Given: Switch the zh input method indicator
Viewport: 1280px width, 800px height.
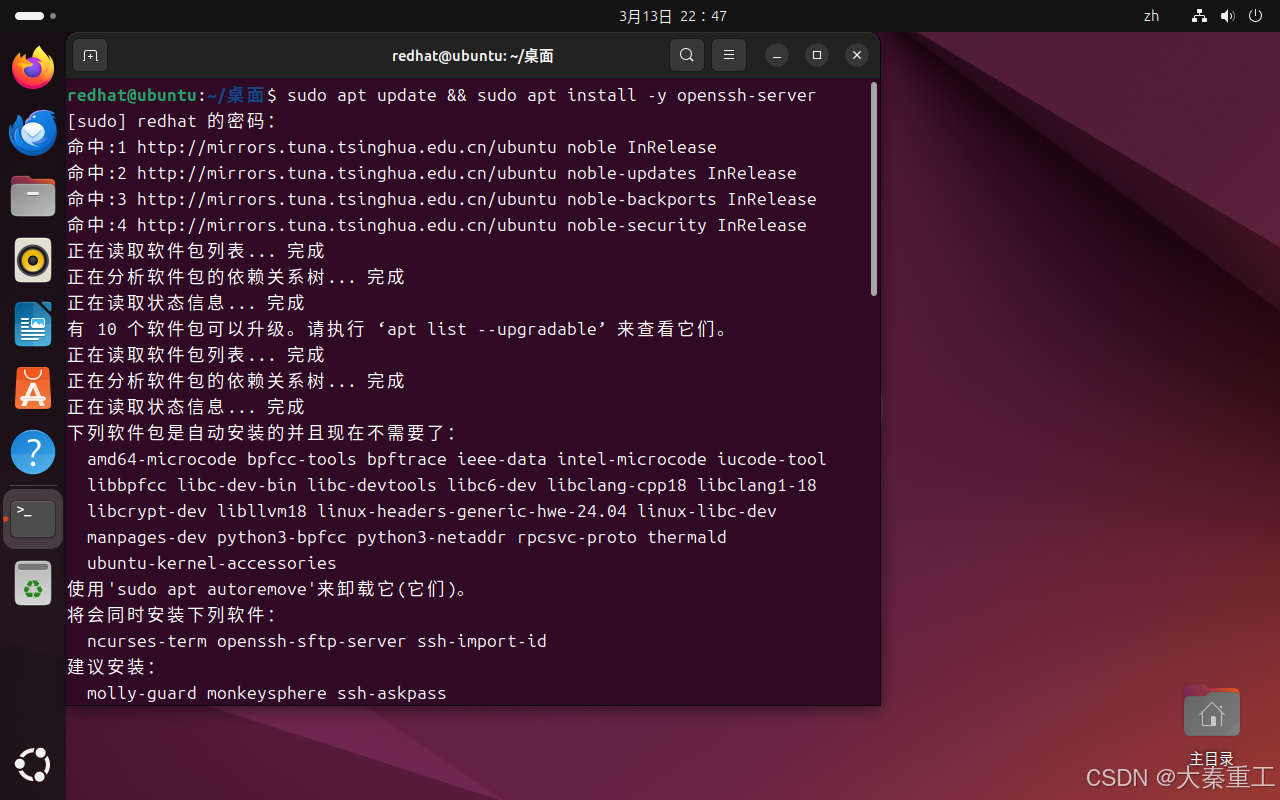Looking at the screenshot, I should click(1151, 16).
